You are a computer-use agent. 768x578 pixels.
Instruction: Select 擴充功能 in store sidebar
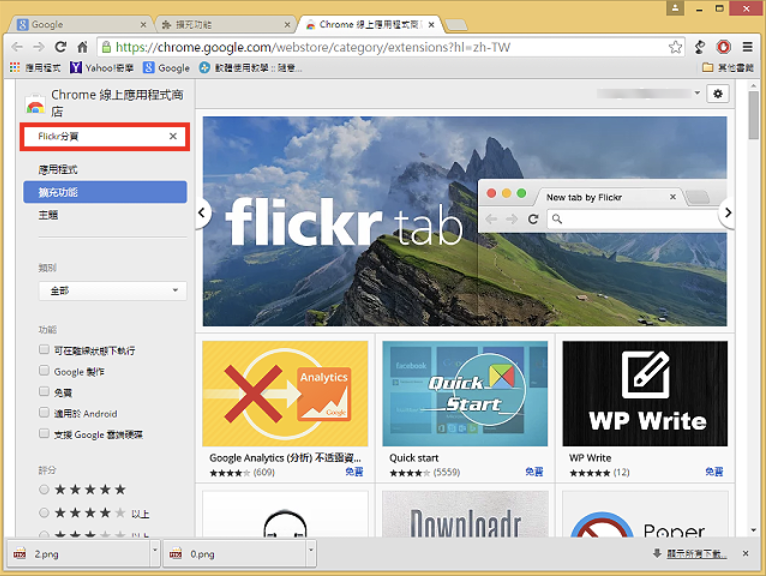(105, 192)
